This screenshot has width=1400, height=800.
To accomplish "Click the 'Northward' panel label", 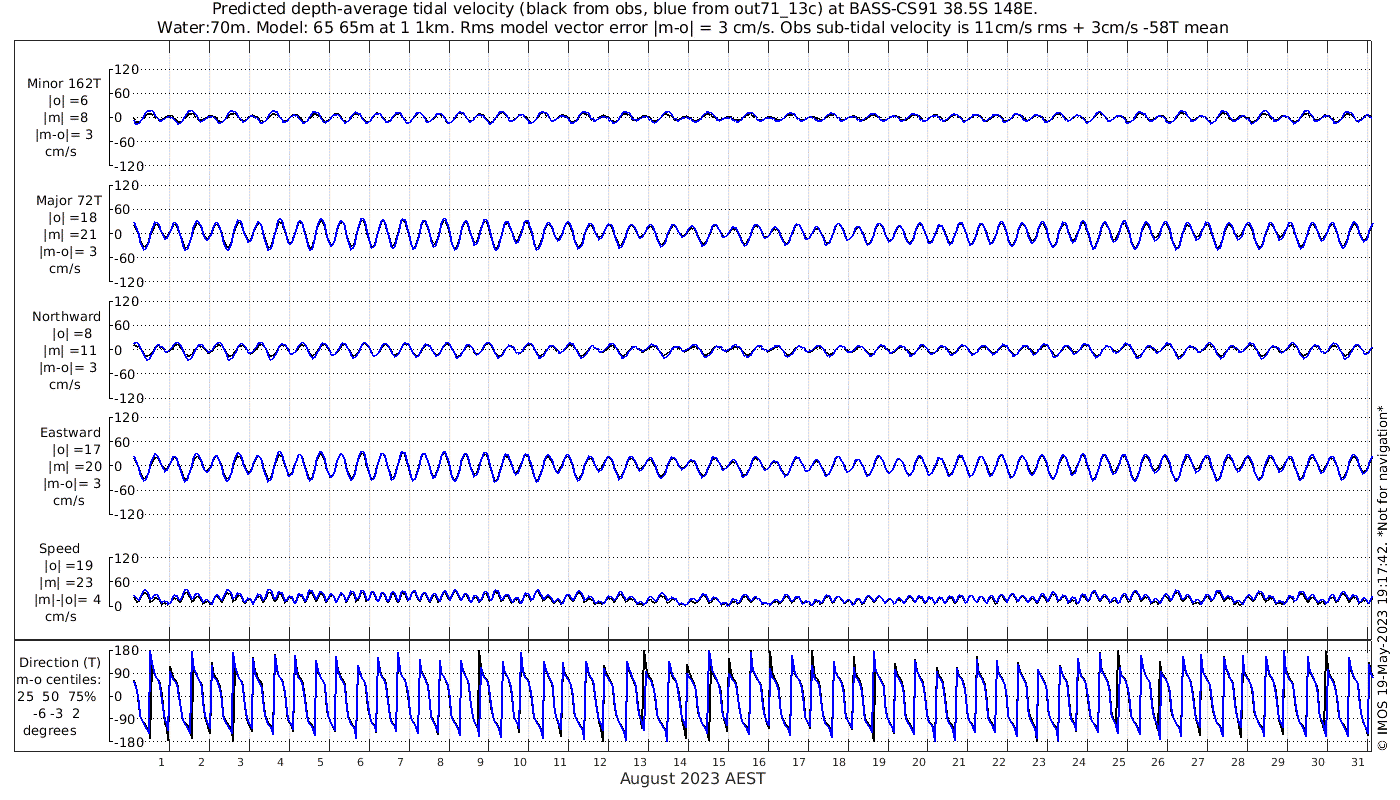I will (66, 317).
